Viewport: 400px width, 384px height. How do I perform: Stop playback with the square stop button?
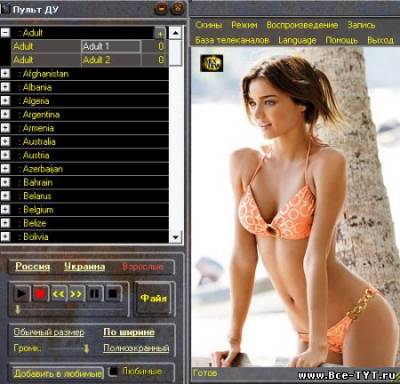click(113, 294)
